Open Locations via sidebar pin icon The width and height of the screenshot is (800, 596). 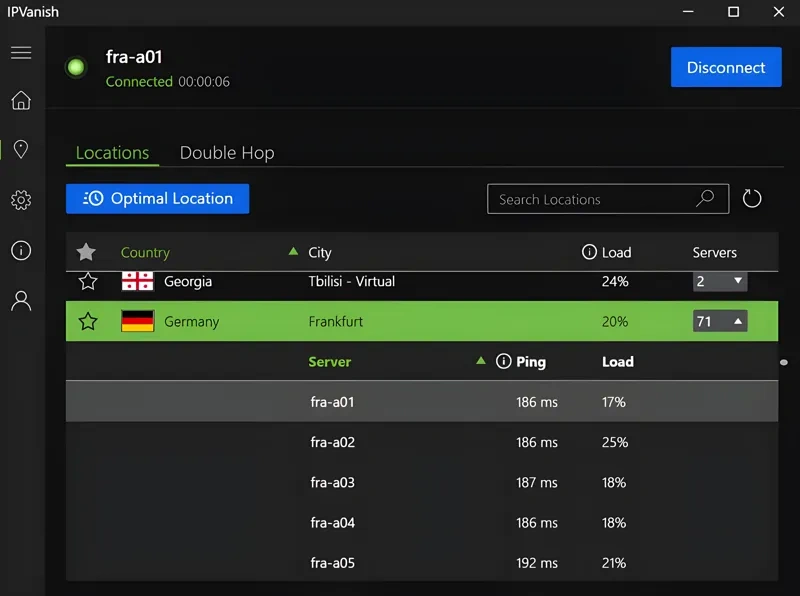click(x=21, y=149)
